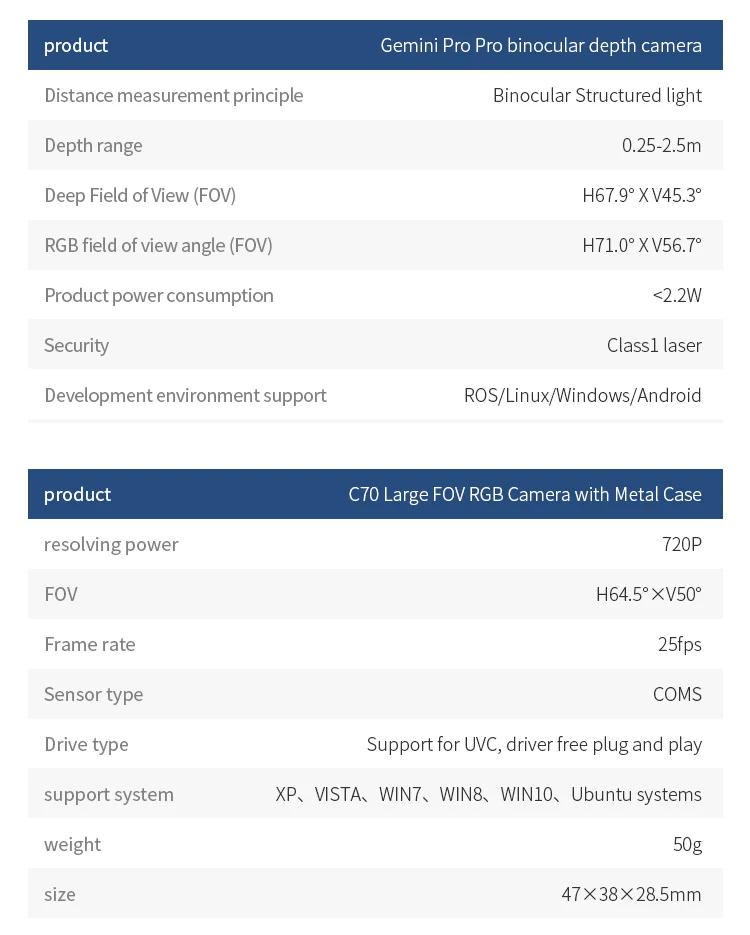Select the support system operating systems list
750x935 pixels.
click(488, 794)
